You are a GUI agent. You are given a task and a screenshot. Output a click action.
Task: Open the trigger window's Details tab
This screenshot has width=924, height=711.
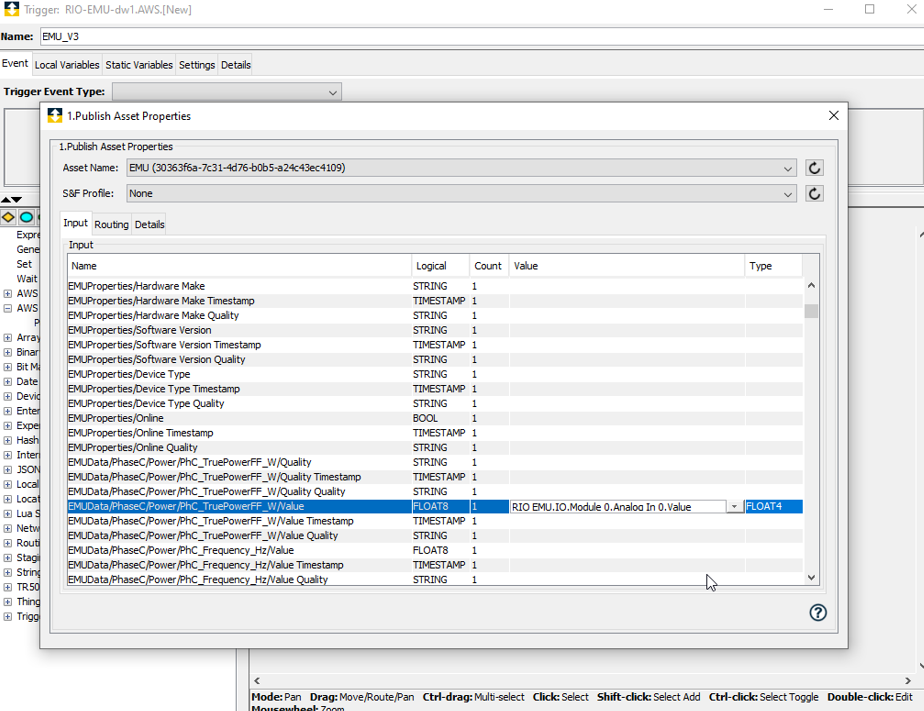click(236, 65)
